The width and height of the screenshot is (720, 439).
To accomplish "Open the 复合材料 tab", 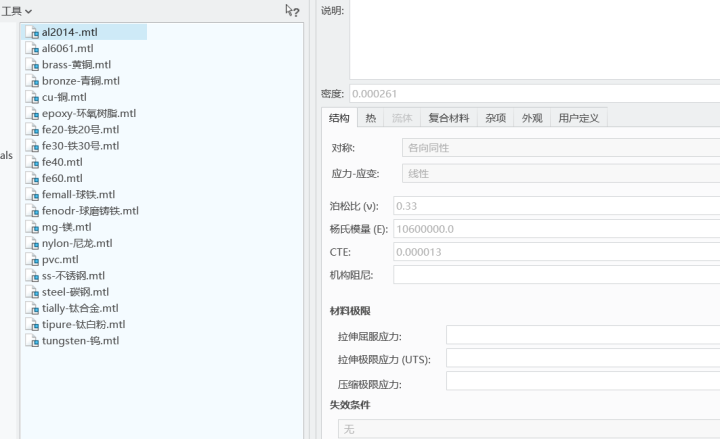I will (448, 118).
